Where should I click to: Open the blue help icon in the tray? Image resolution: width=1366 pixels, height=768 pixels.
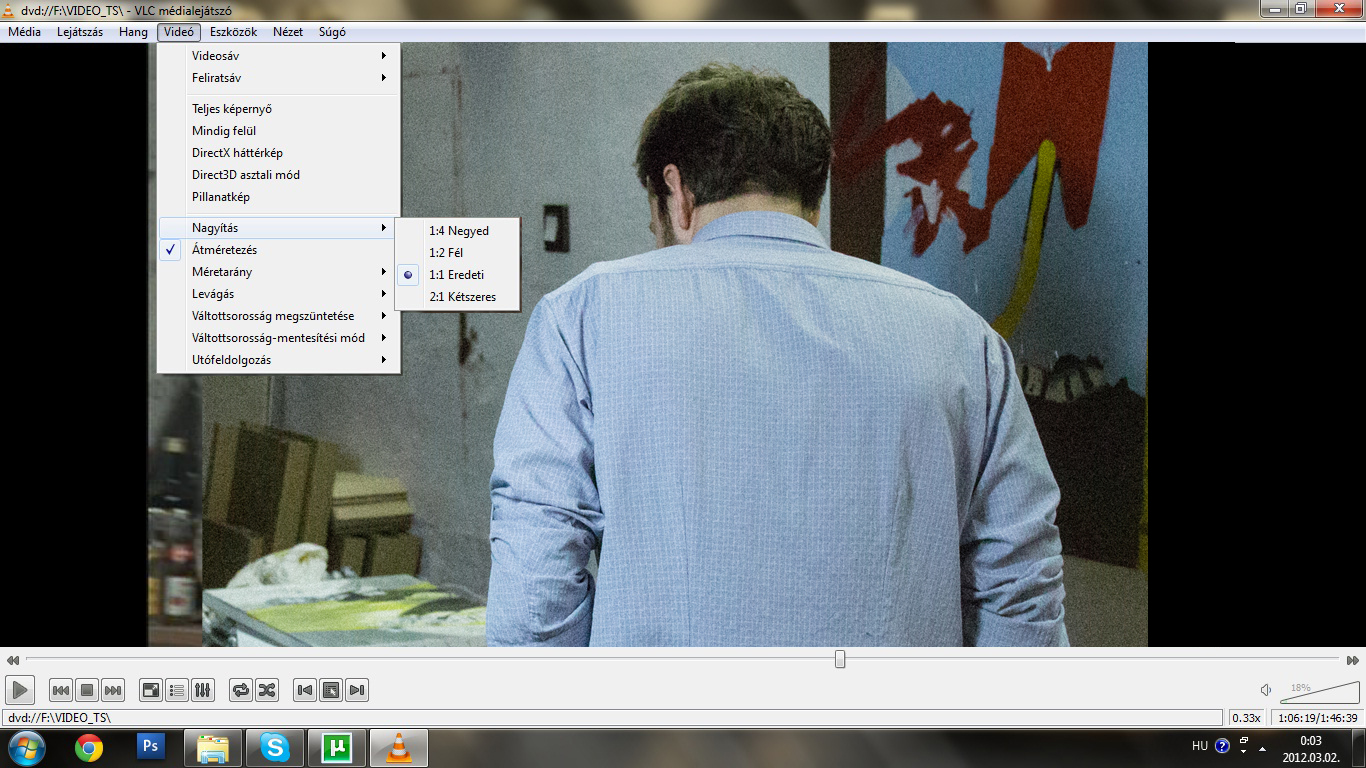(1222, 746)
